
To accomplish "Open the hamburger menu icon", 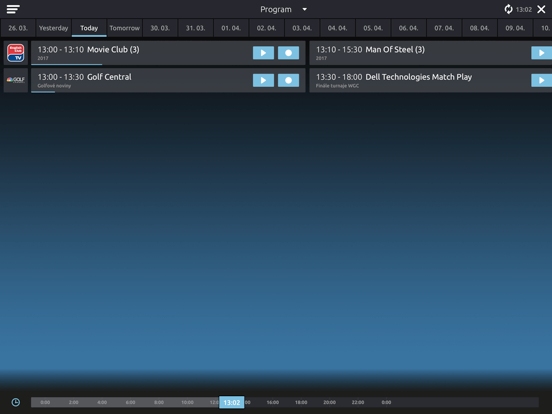I will tap(13, 9).
